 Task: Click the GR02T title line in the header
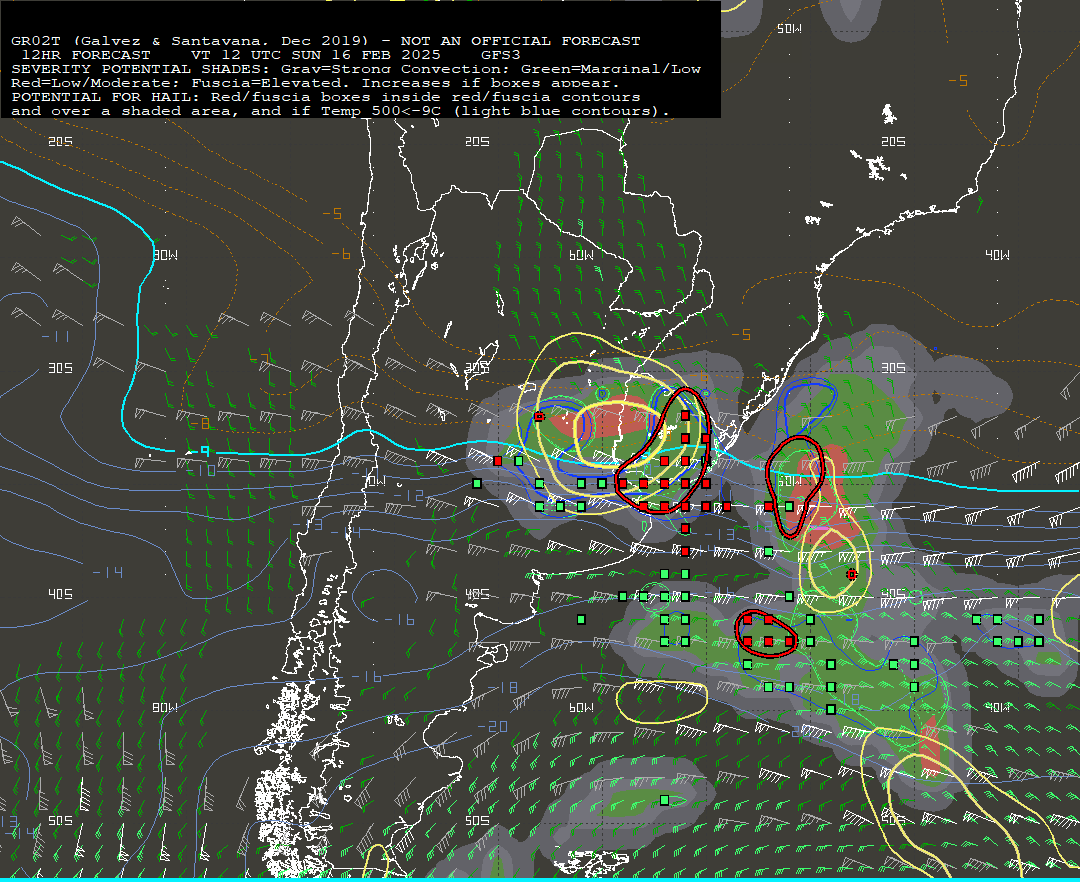[x=325, y=41]
